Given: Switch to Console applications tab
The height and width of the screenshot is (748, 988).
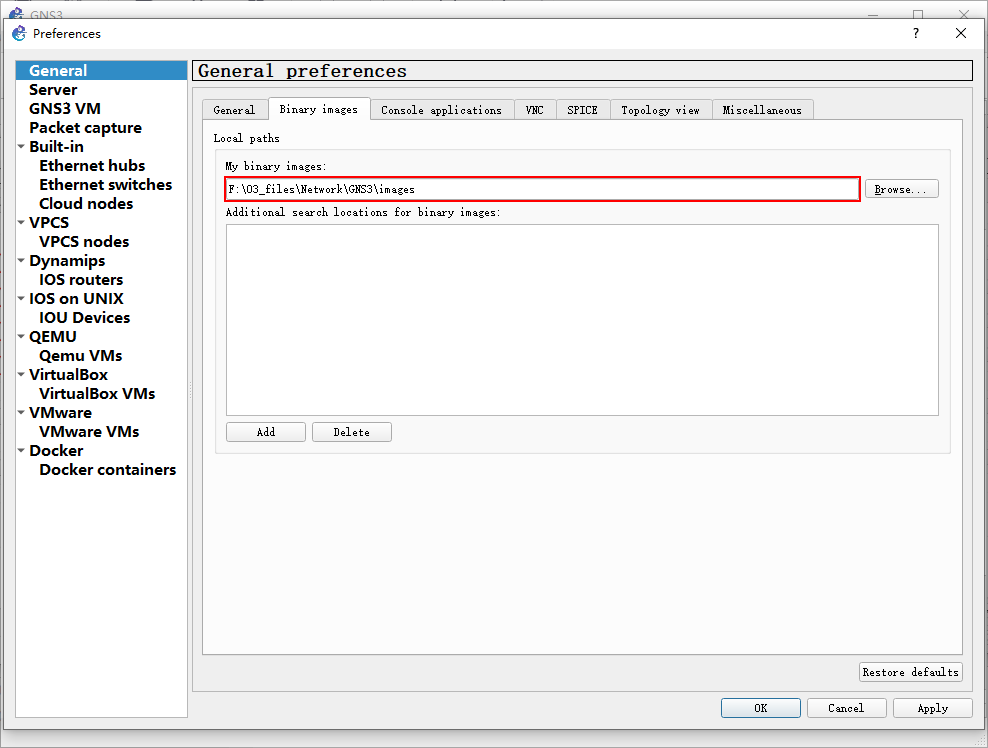Looking at the screenshot, I should (441, 110).
